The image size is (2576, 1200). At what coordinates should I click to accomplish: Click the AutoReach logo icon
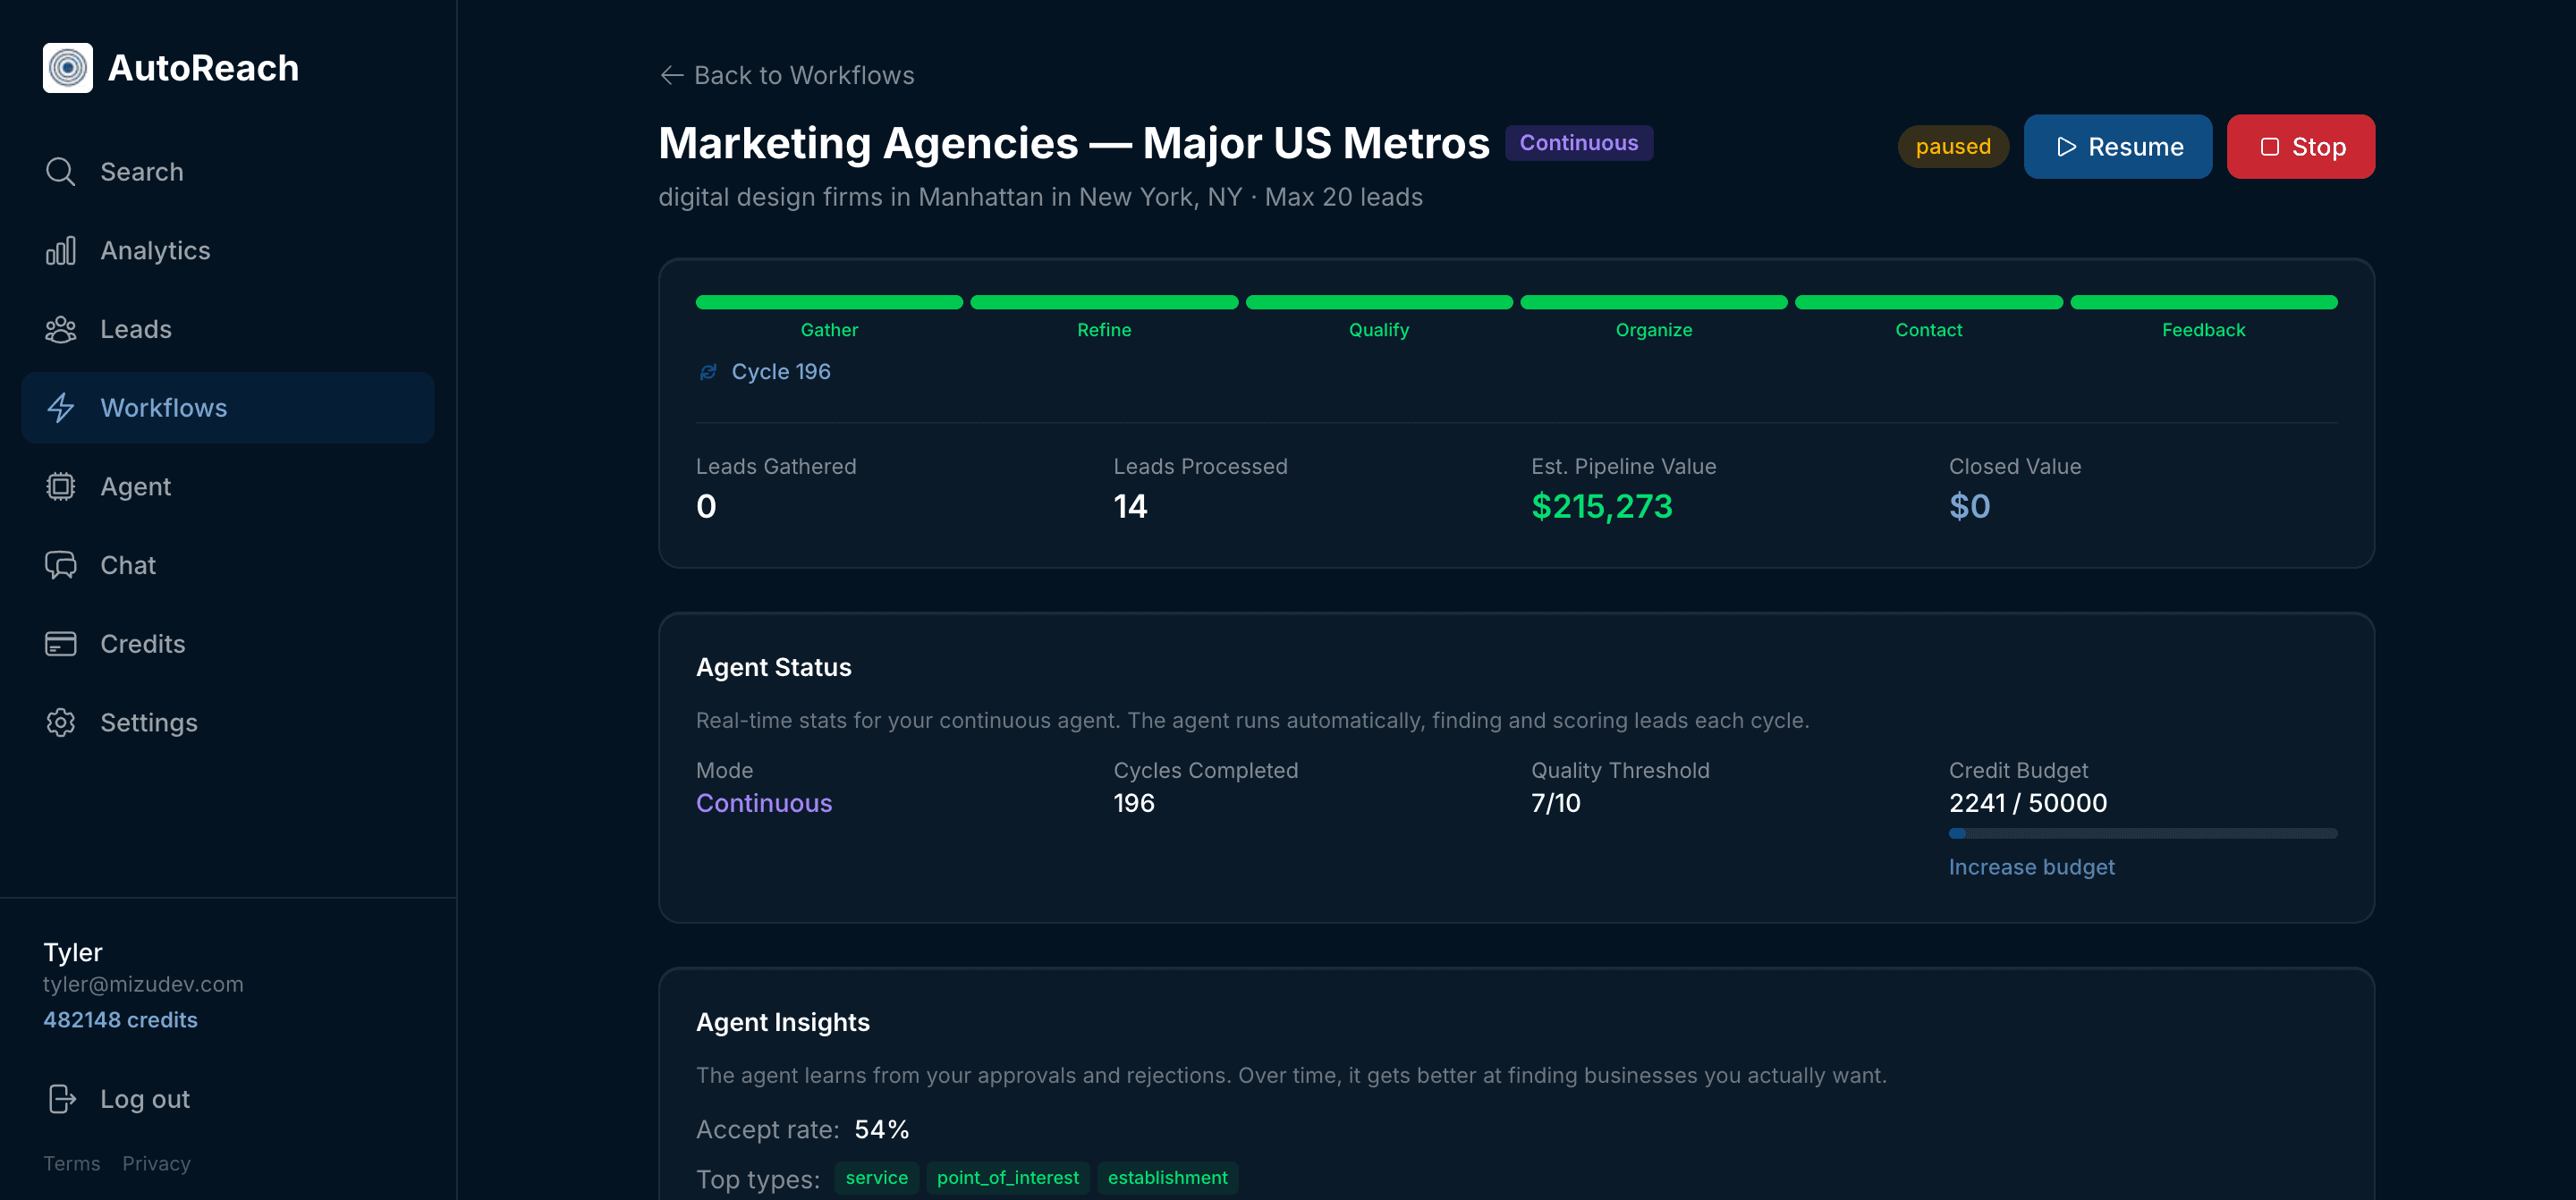67,67
